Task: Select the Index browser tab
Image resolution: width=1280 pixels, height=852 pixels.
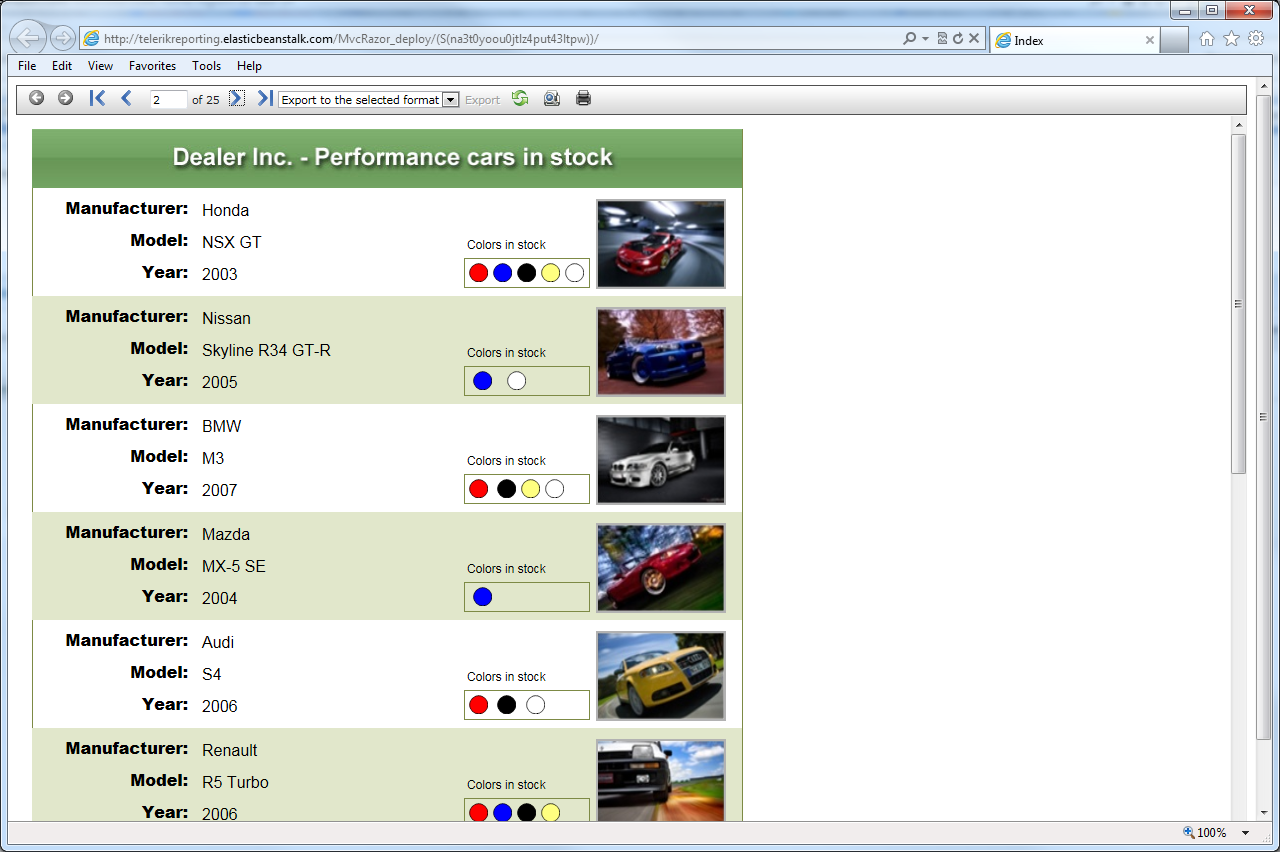Action: pos(1074,40)
